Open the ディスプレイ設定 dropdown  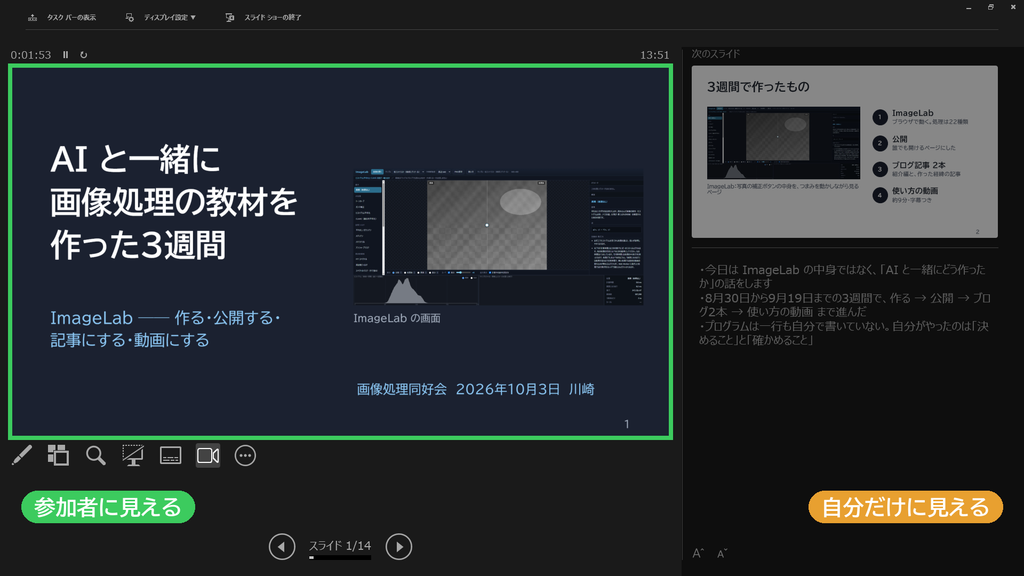click(x=170, y=18)
